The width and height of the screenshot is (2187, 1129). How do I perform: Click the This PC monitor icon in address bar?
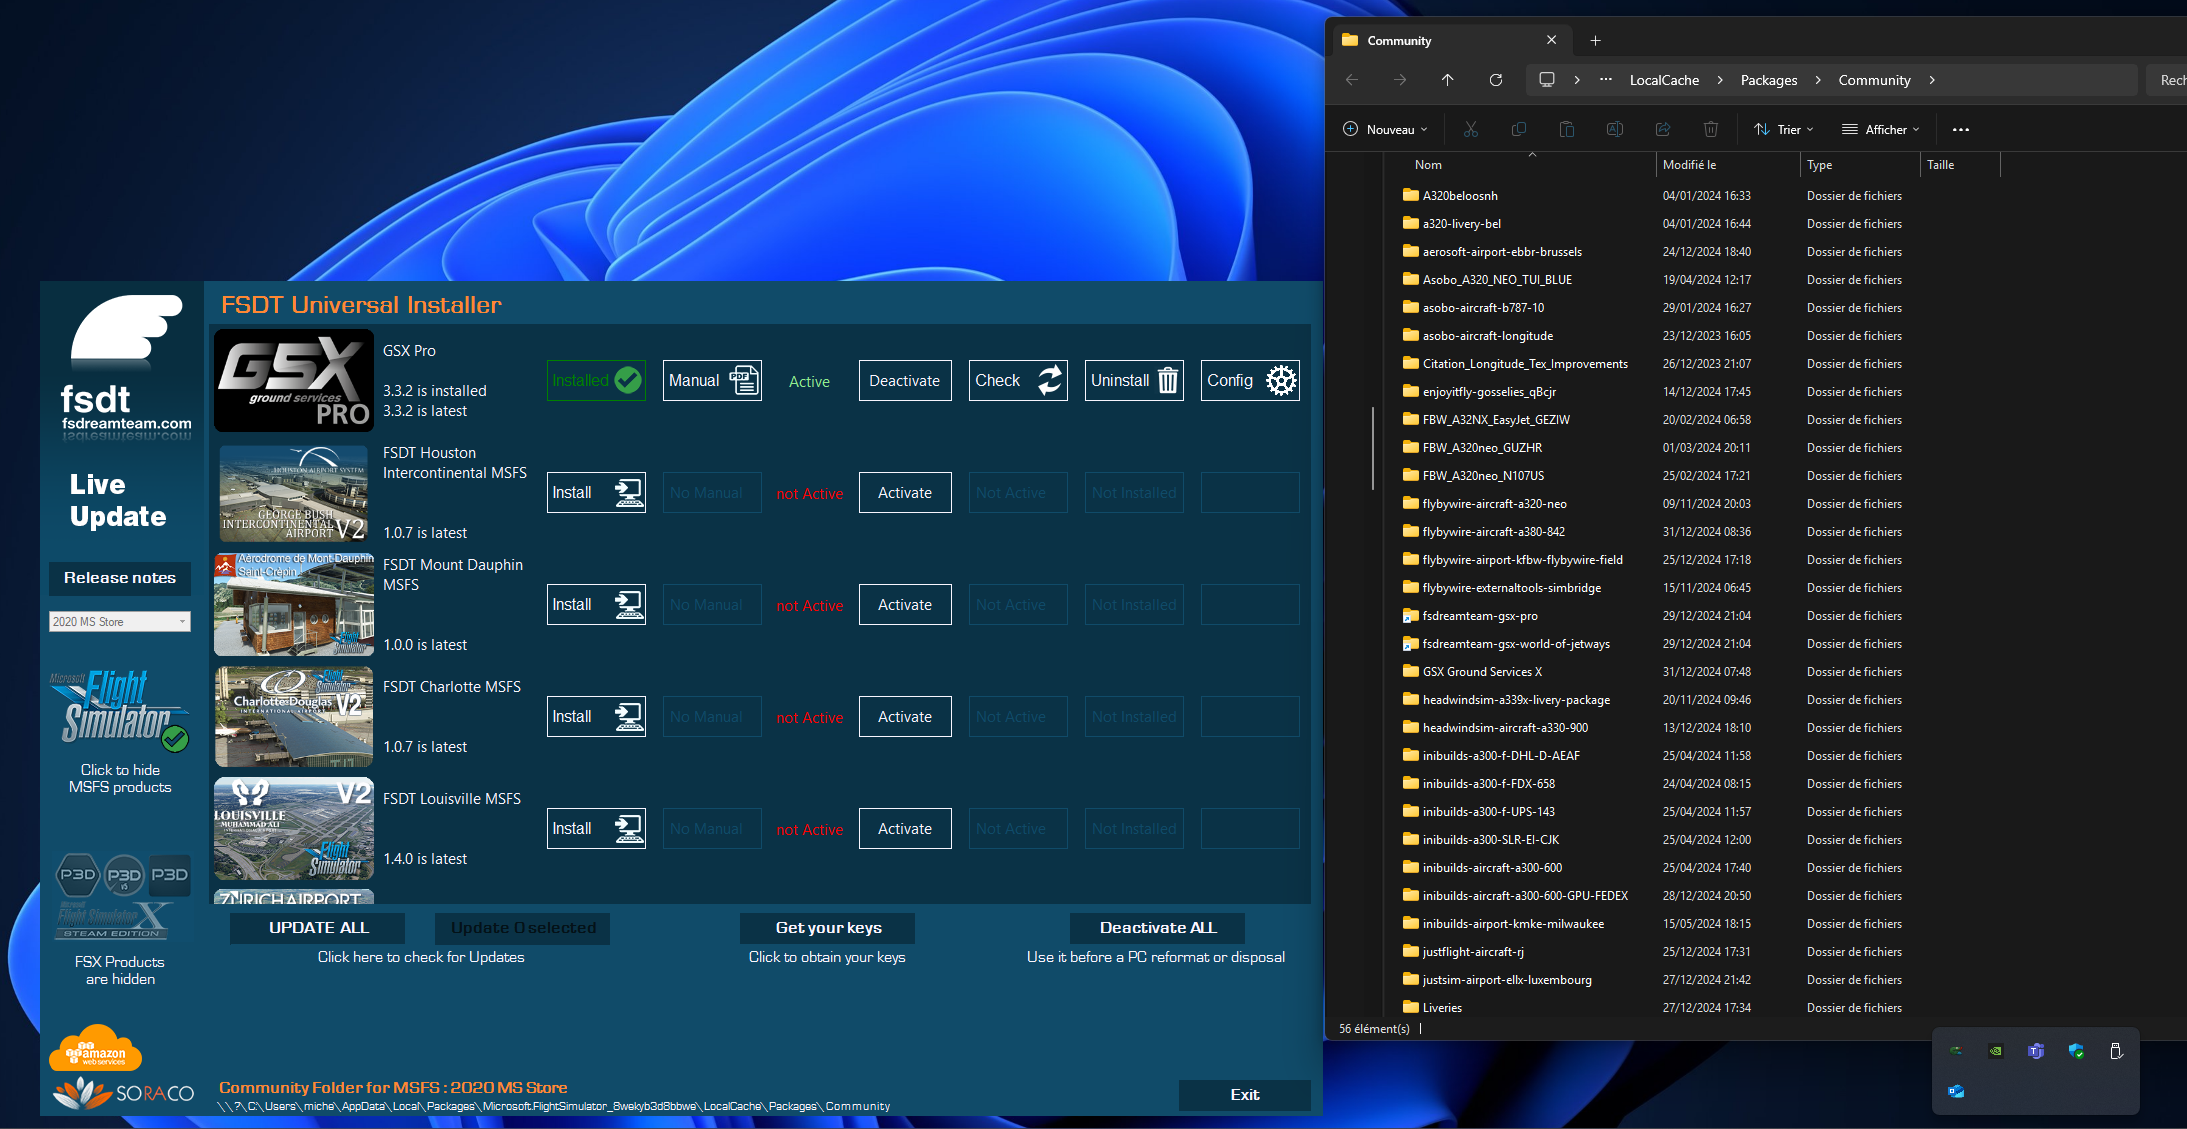tap(1547, 80)
